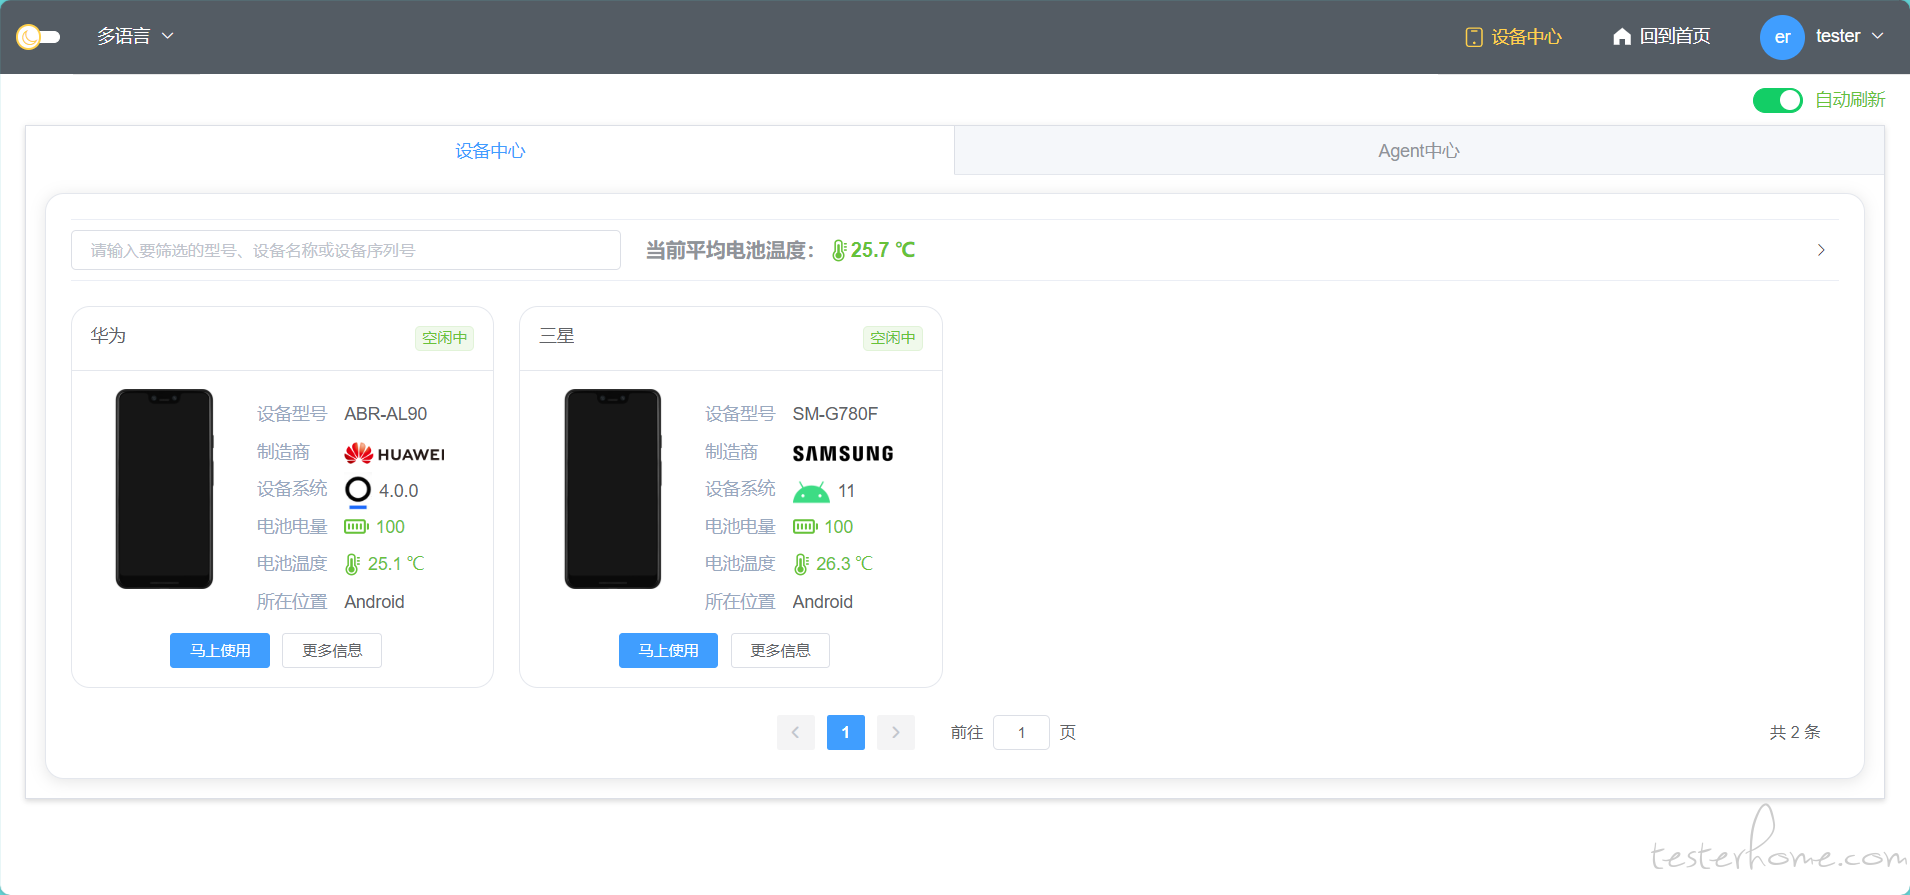Screen dimensions: 1910x895
Task: Click 更多信息 on the 三星 device
Action: pos(780,651)
